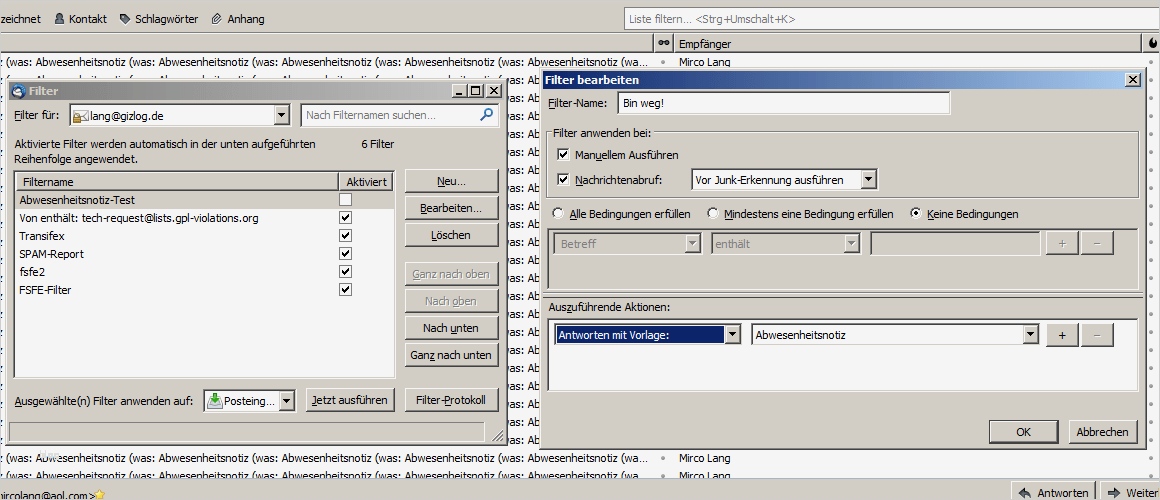Filter list by Anhang paperclip button
The height and width of the screenshot is (500, 1160).
(238, 19)
